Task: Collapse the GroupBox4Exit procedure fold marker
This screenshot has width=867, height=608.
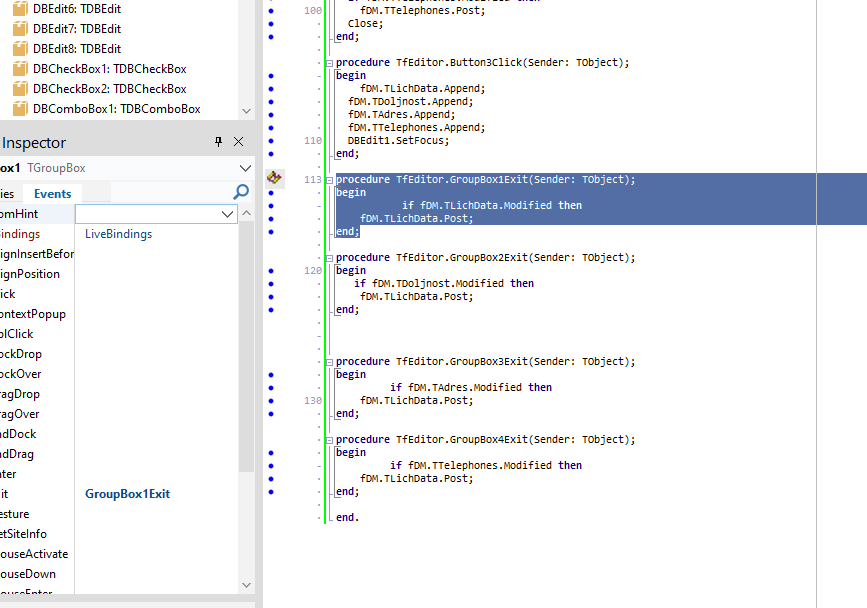Action: [x=330, y=440]
